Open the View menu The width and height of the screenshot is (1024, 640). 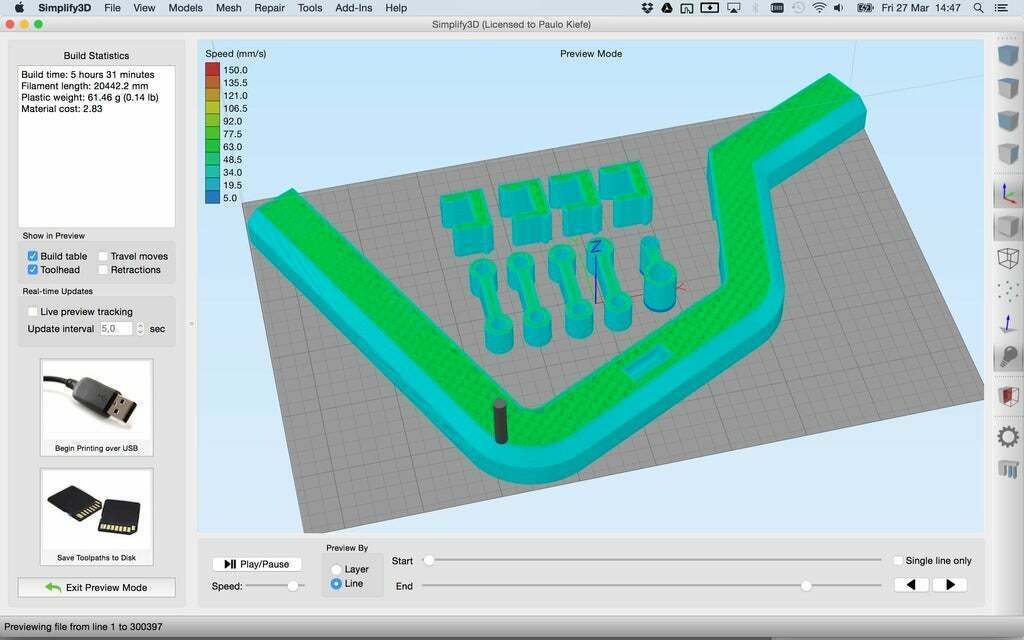(x=144, y=8)
